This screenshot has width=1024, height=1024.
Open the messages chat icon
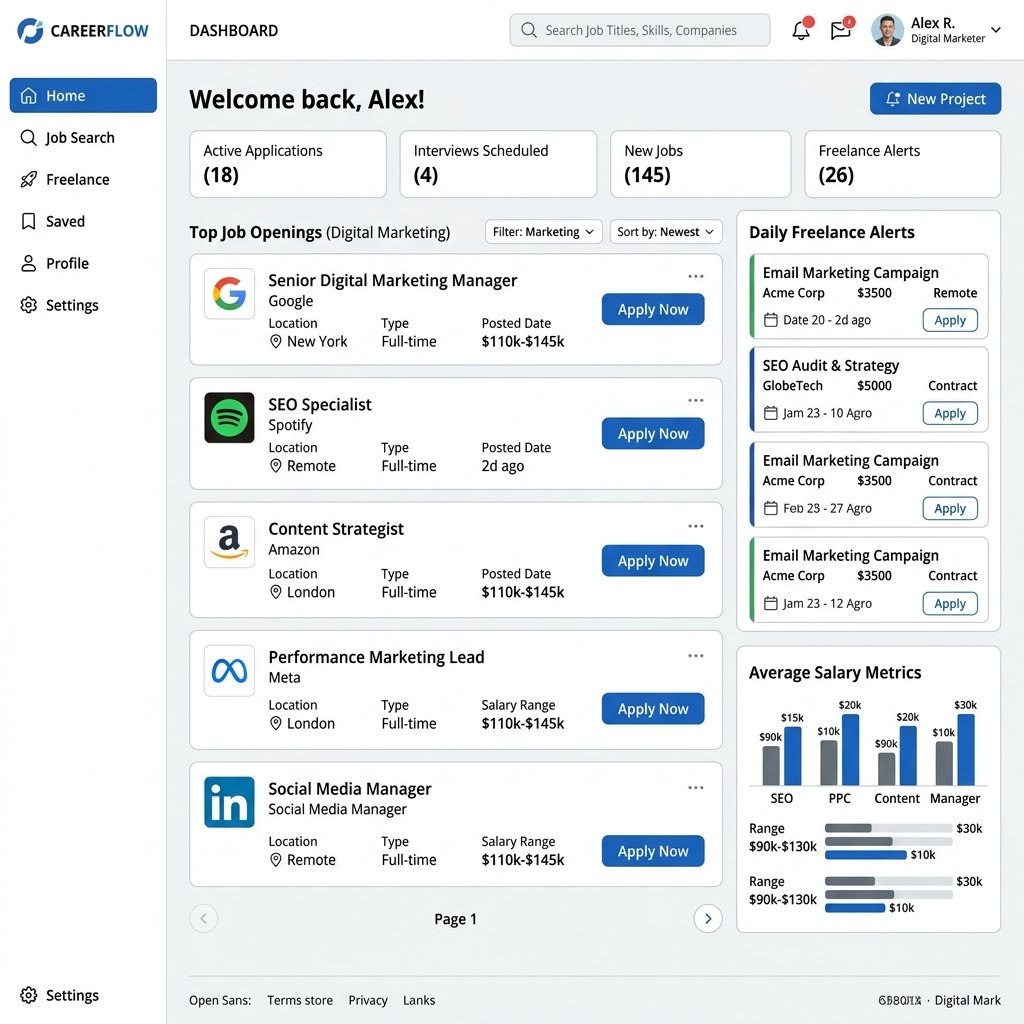(x=840, y=30)
